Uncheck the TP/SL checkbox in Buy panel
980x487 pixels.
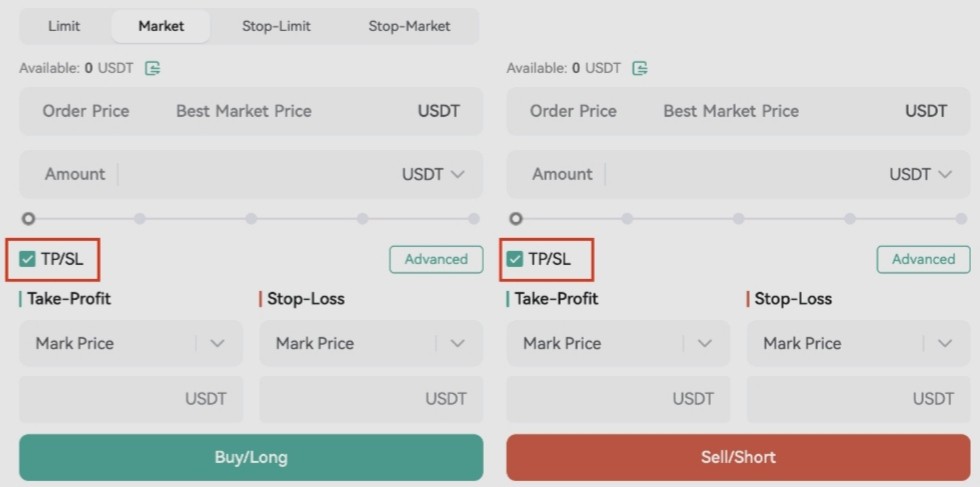coord(28,259)
